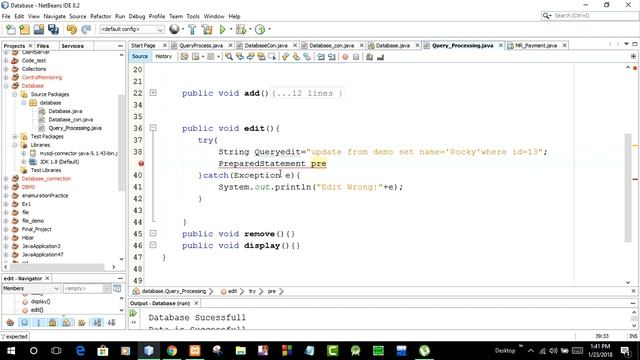Click the Save All toolbar icon
Screen dimensions: 640x360
[x=53, y=29]
